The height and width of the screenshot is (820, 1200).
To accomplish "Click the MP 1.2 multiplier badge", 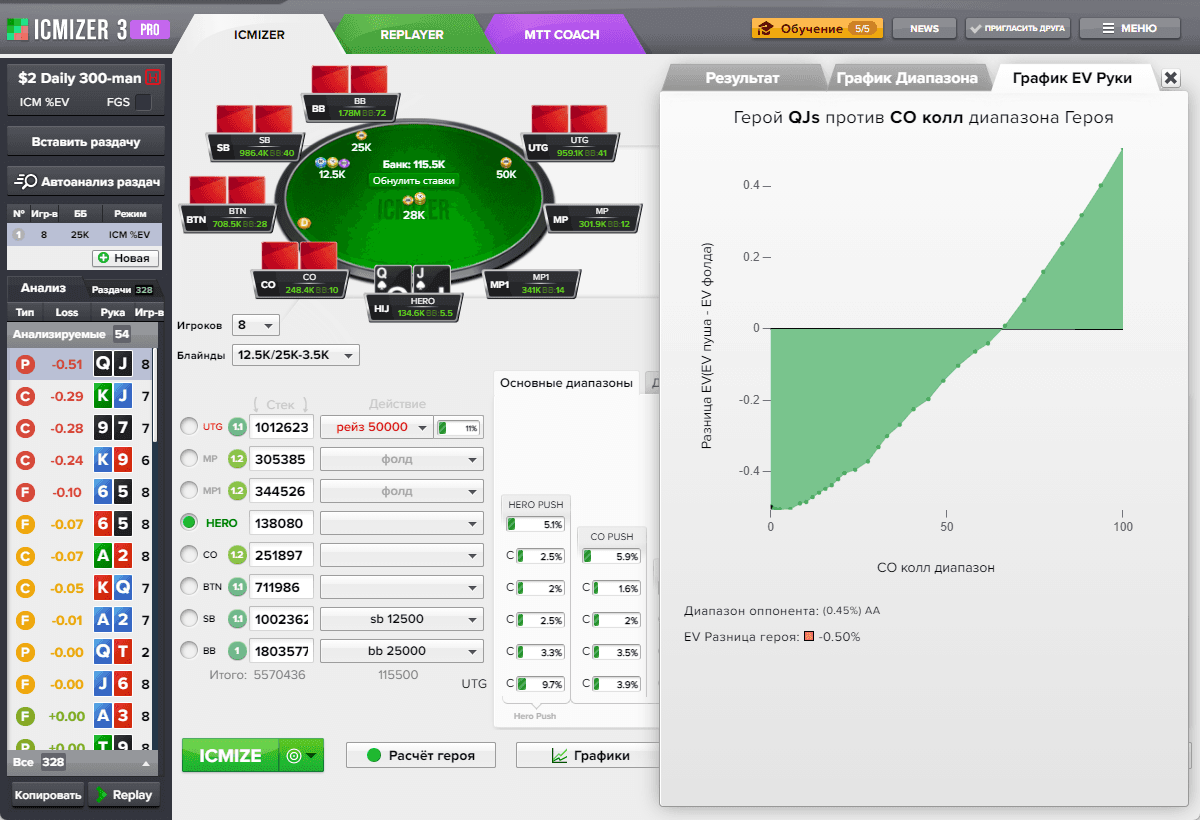I will pos(237,459).
